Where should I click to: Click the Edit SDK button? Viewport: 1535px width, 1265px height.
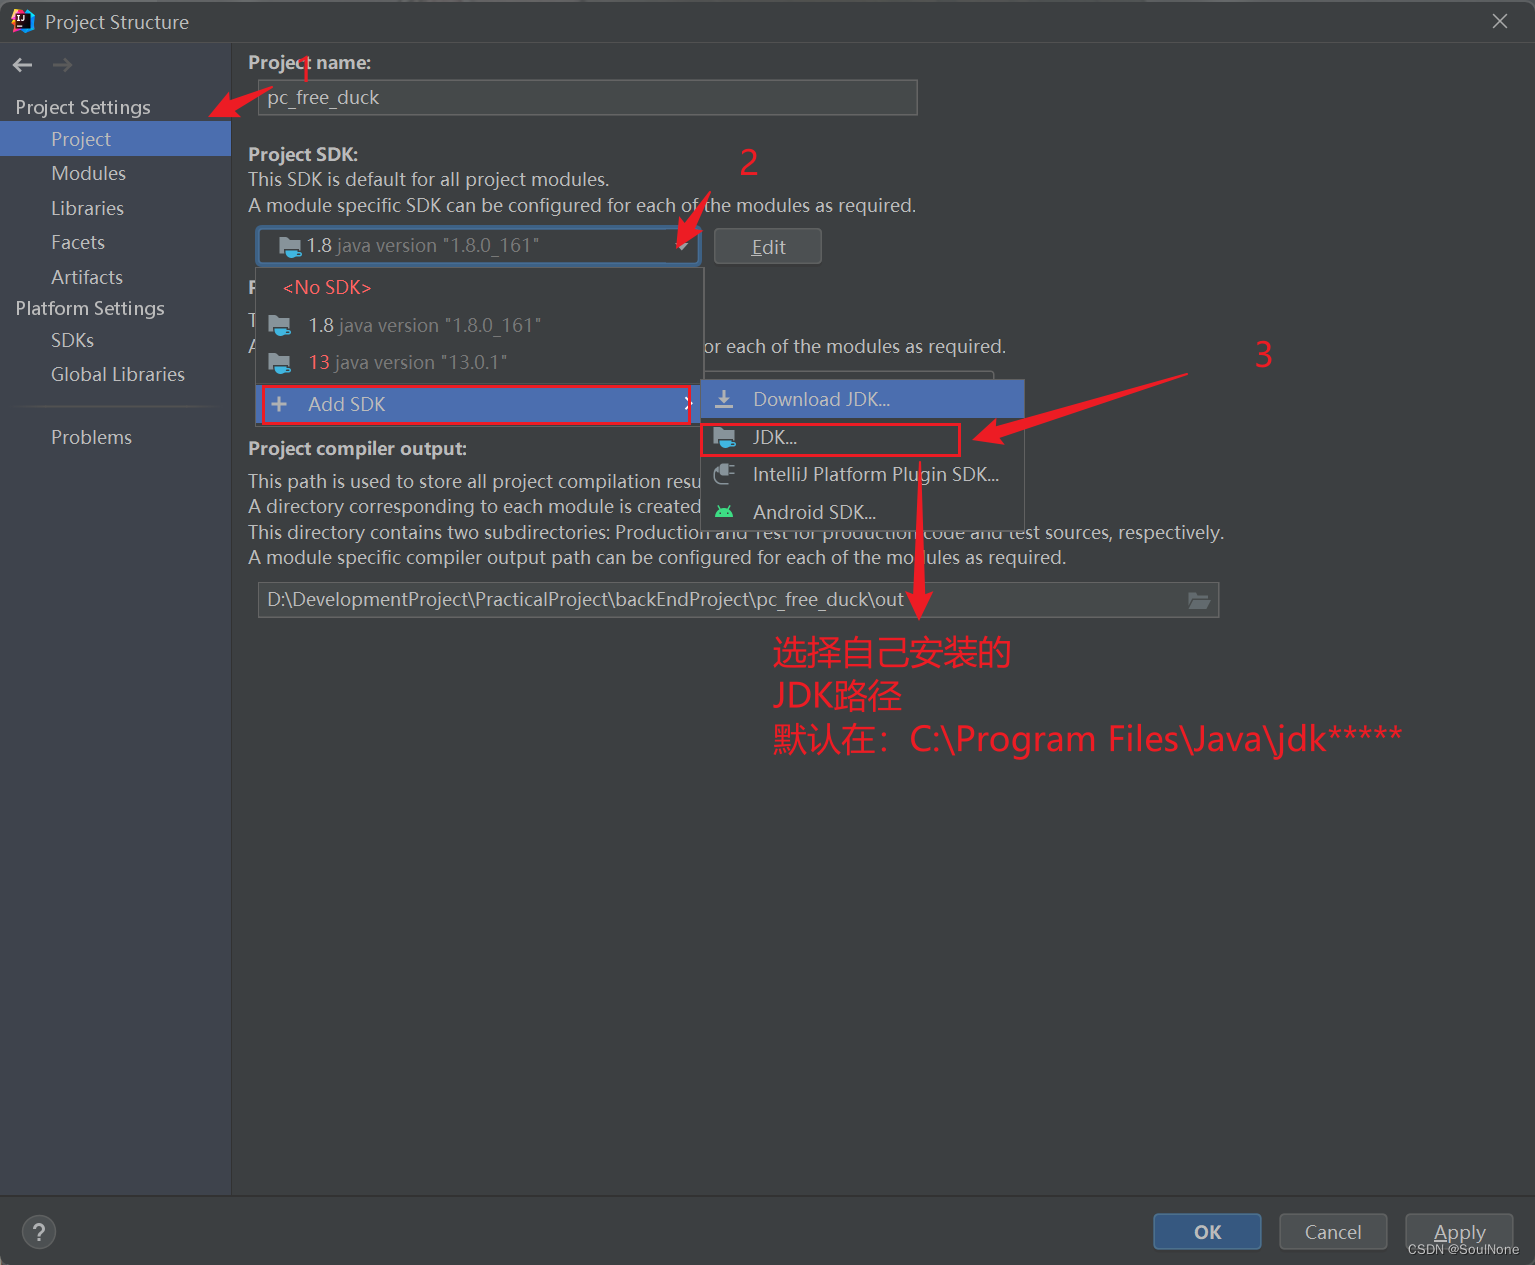pos(768,247)
